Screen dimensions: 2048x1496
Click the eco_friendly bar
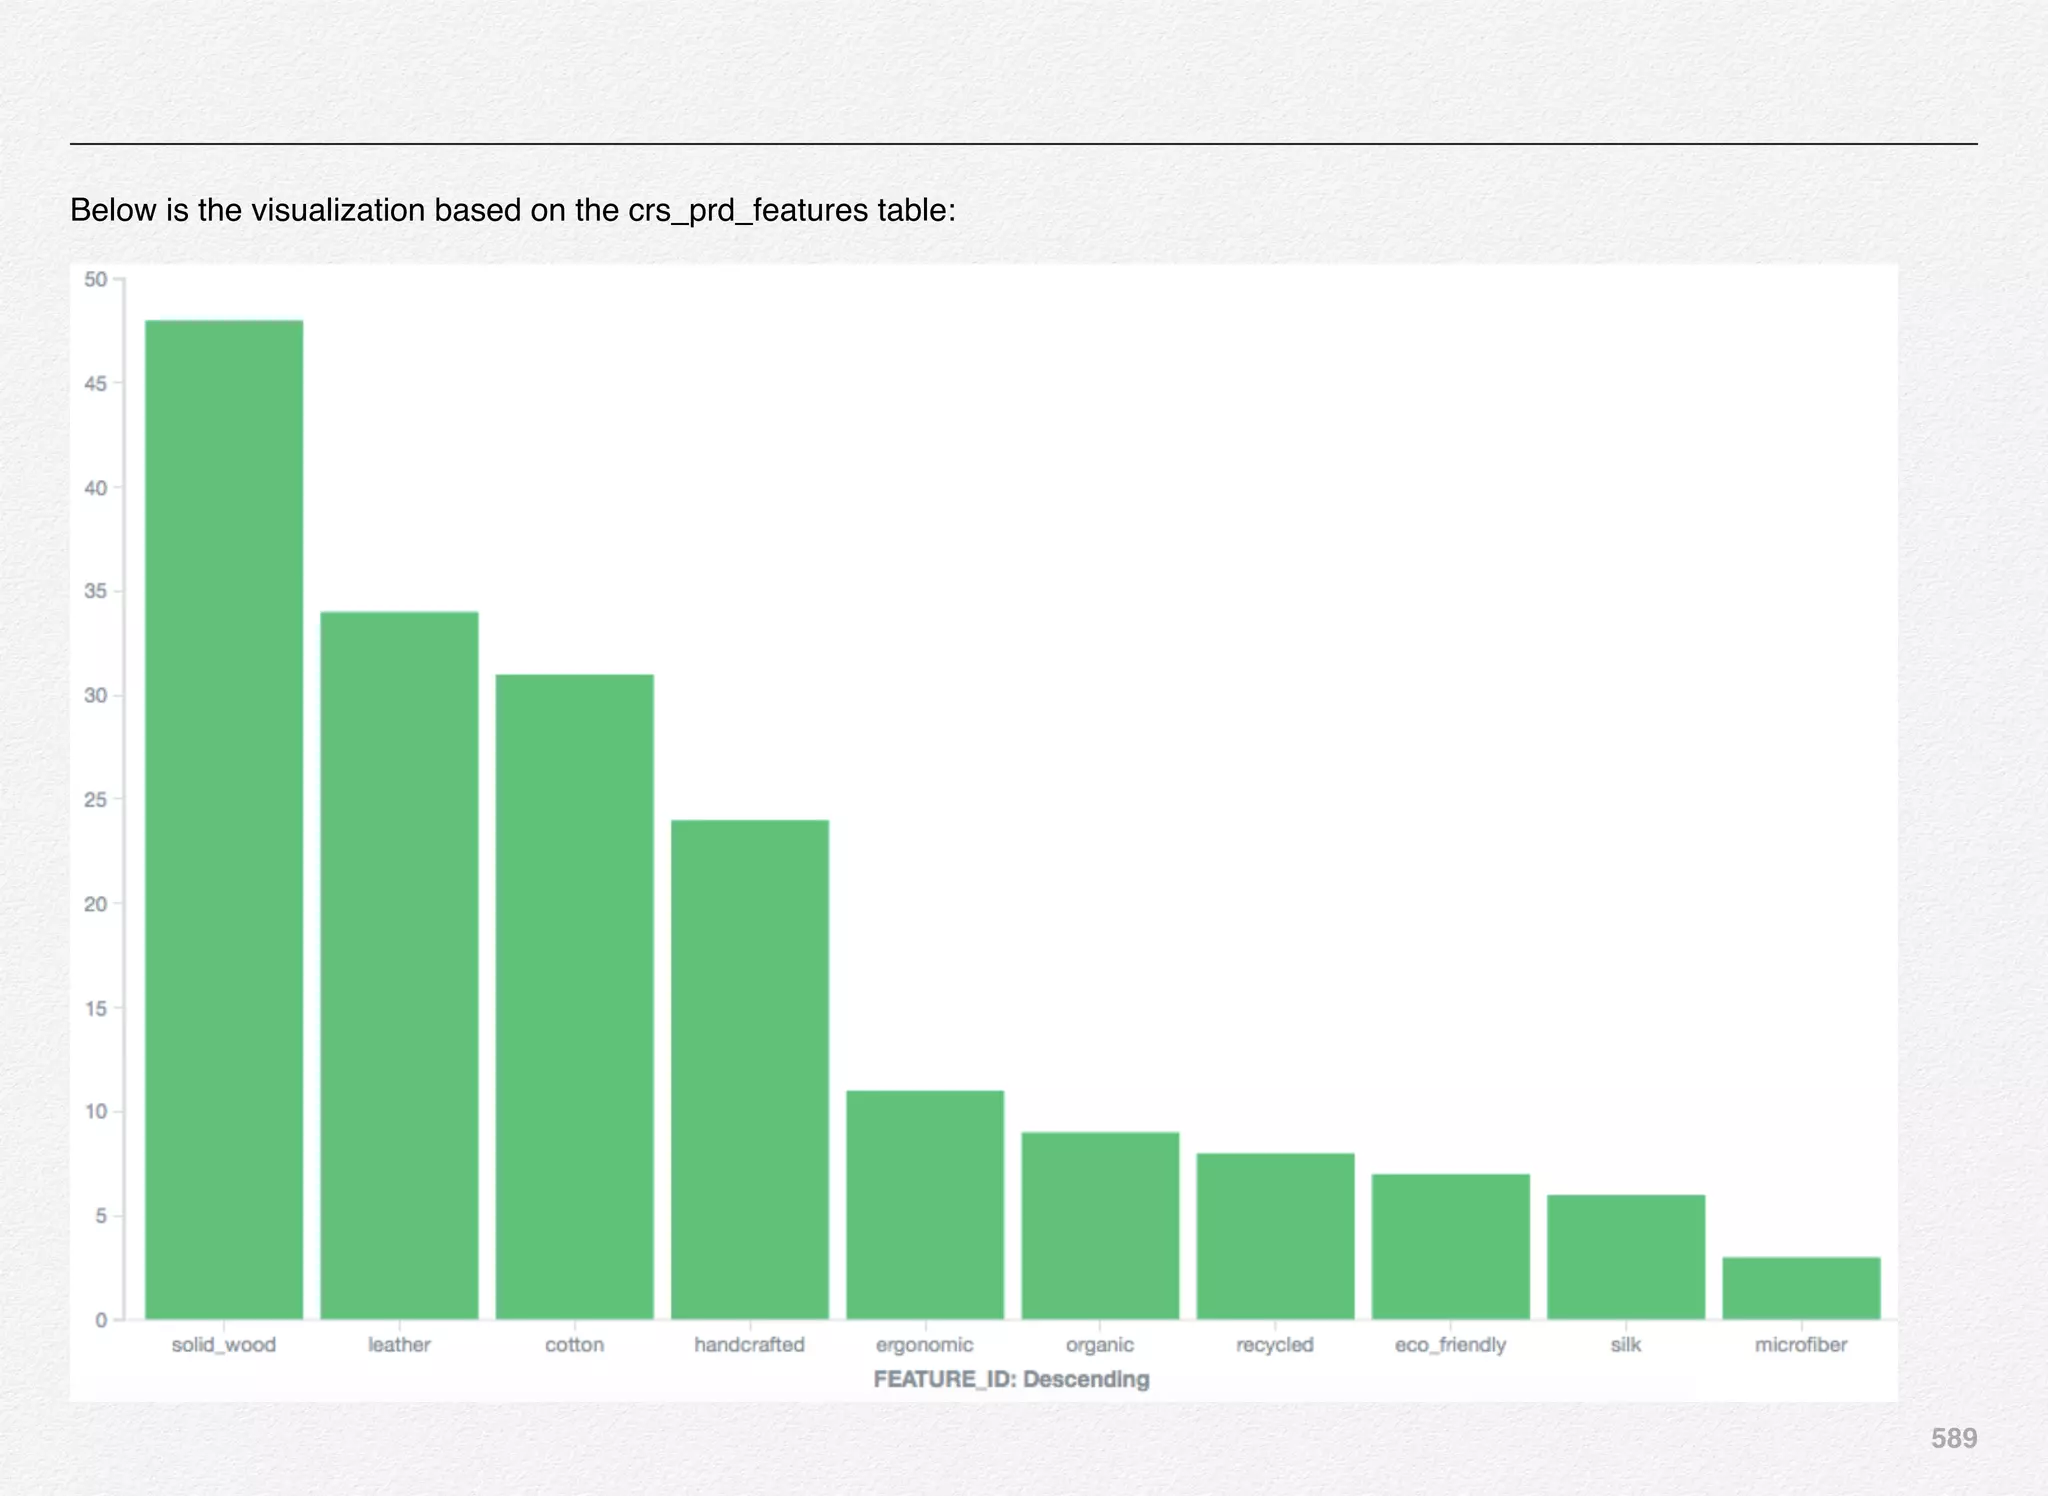1451,1247
